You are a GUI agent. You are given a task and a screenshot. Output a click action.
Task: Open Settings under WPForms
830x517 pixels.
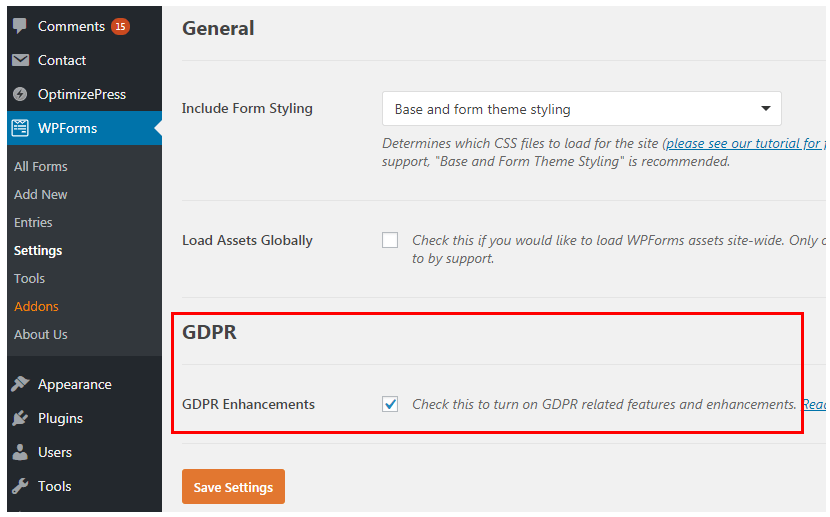38,250
